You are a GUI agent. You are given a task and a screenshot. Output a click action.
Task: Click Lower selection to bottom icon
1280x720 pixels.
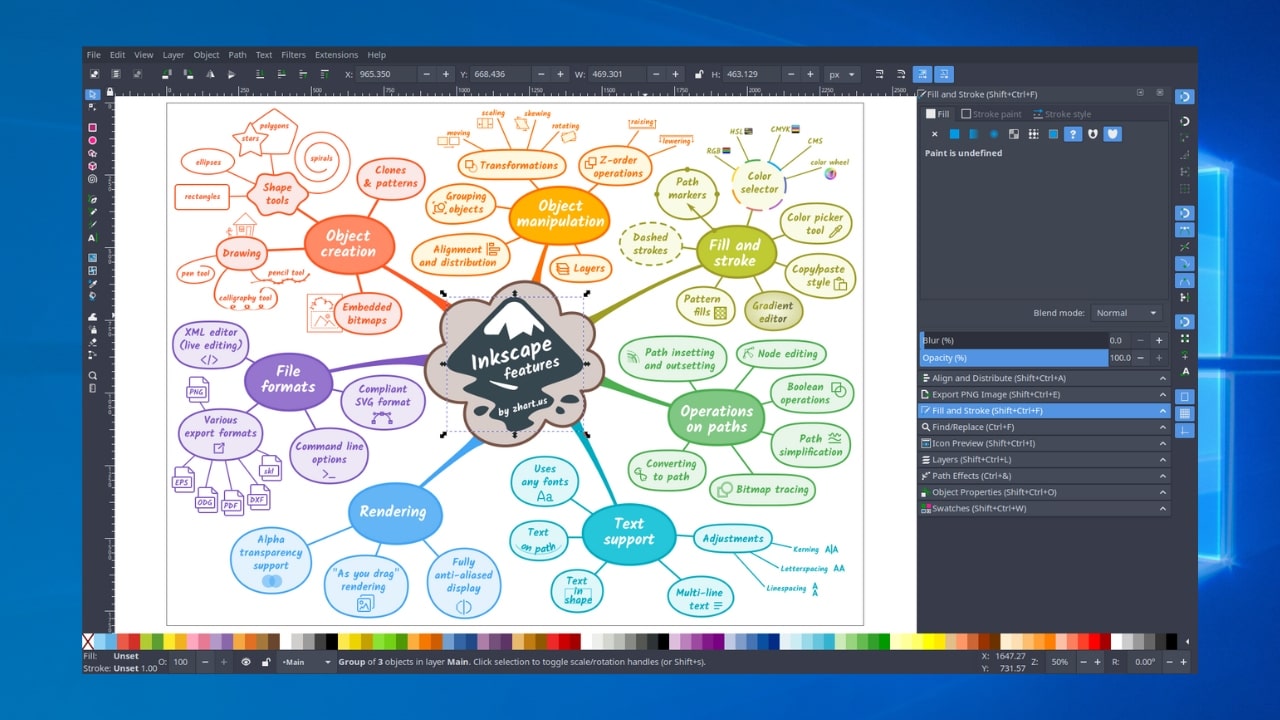[258, 74]
